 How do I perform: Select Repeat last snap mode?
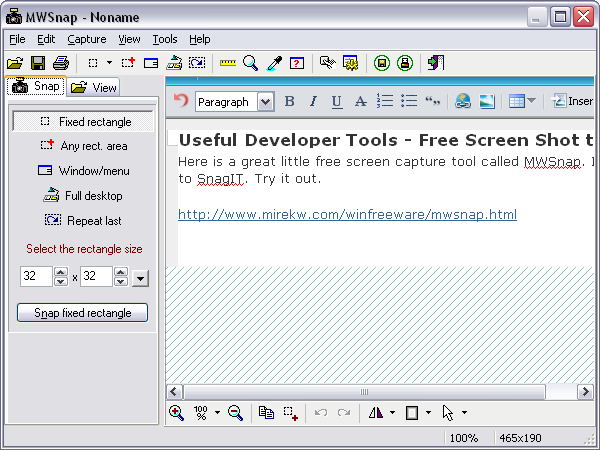click(x=83, y=220)
